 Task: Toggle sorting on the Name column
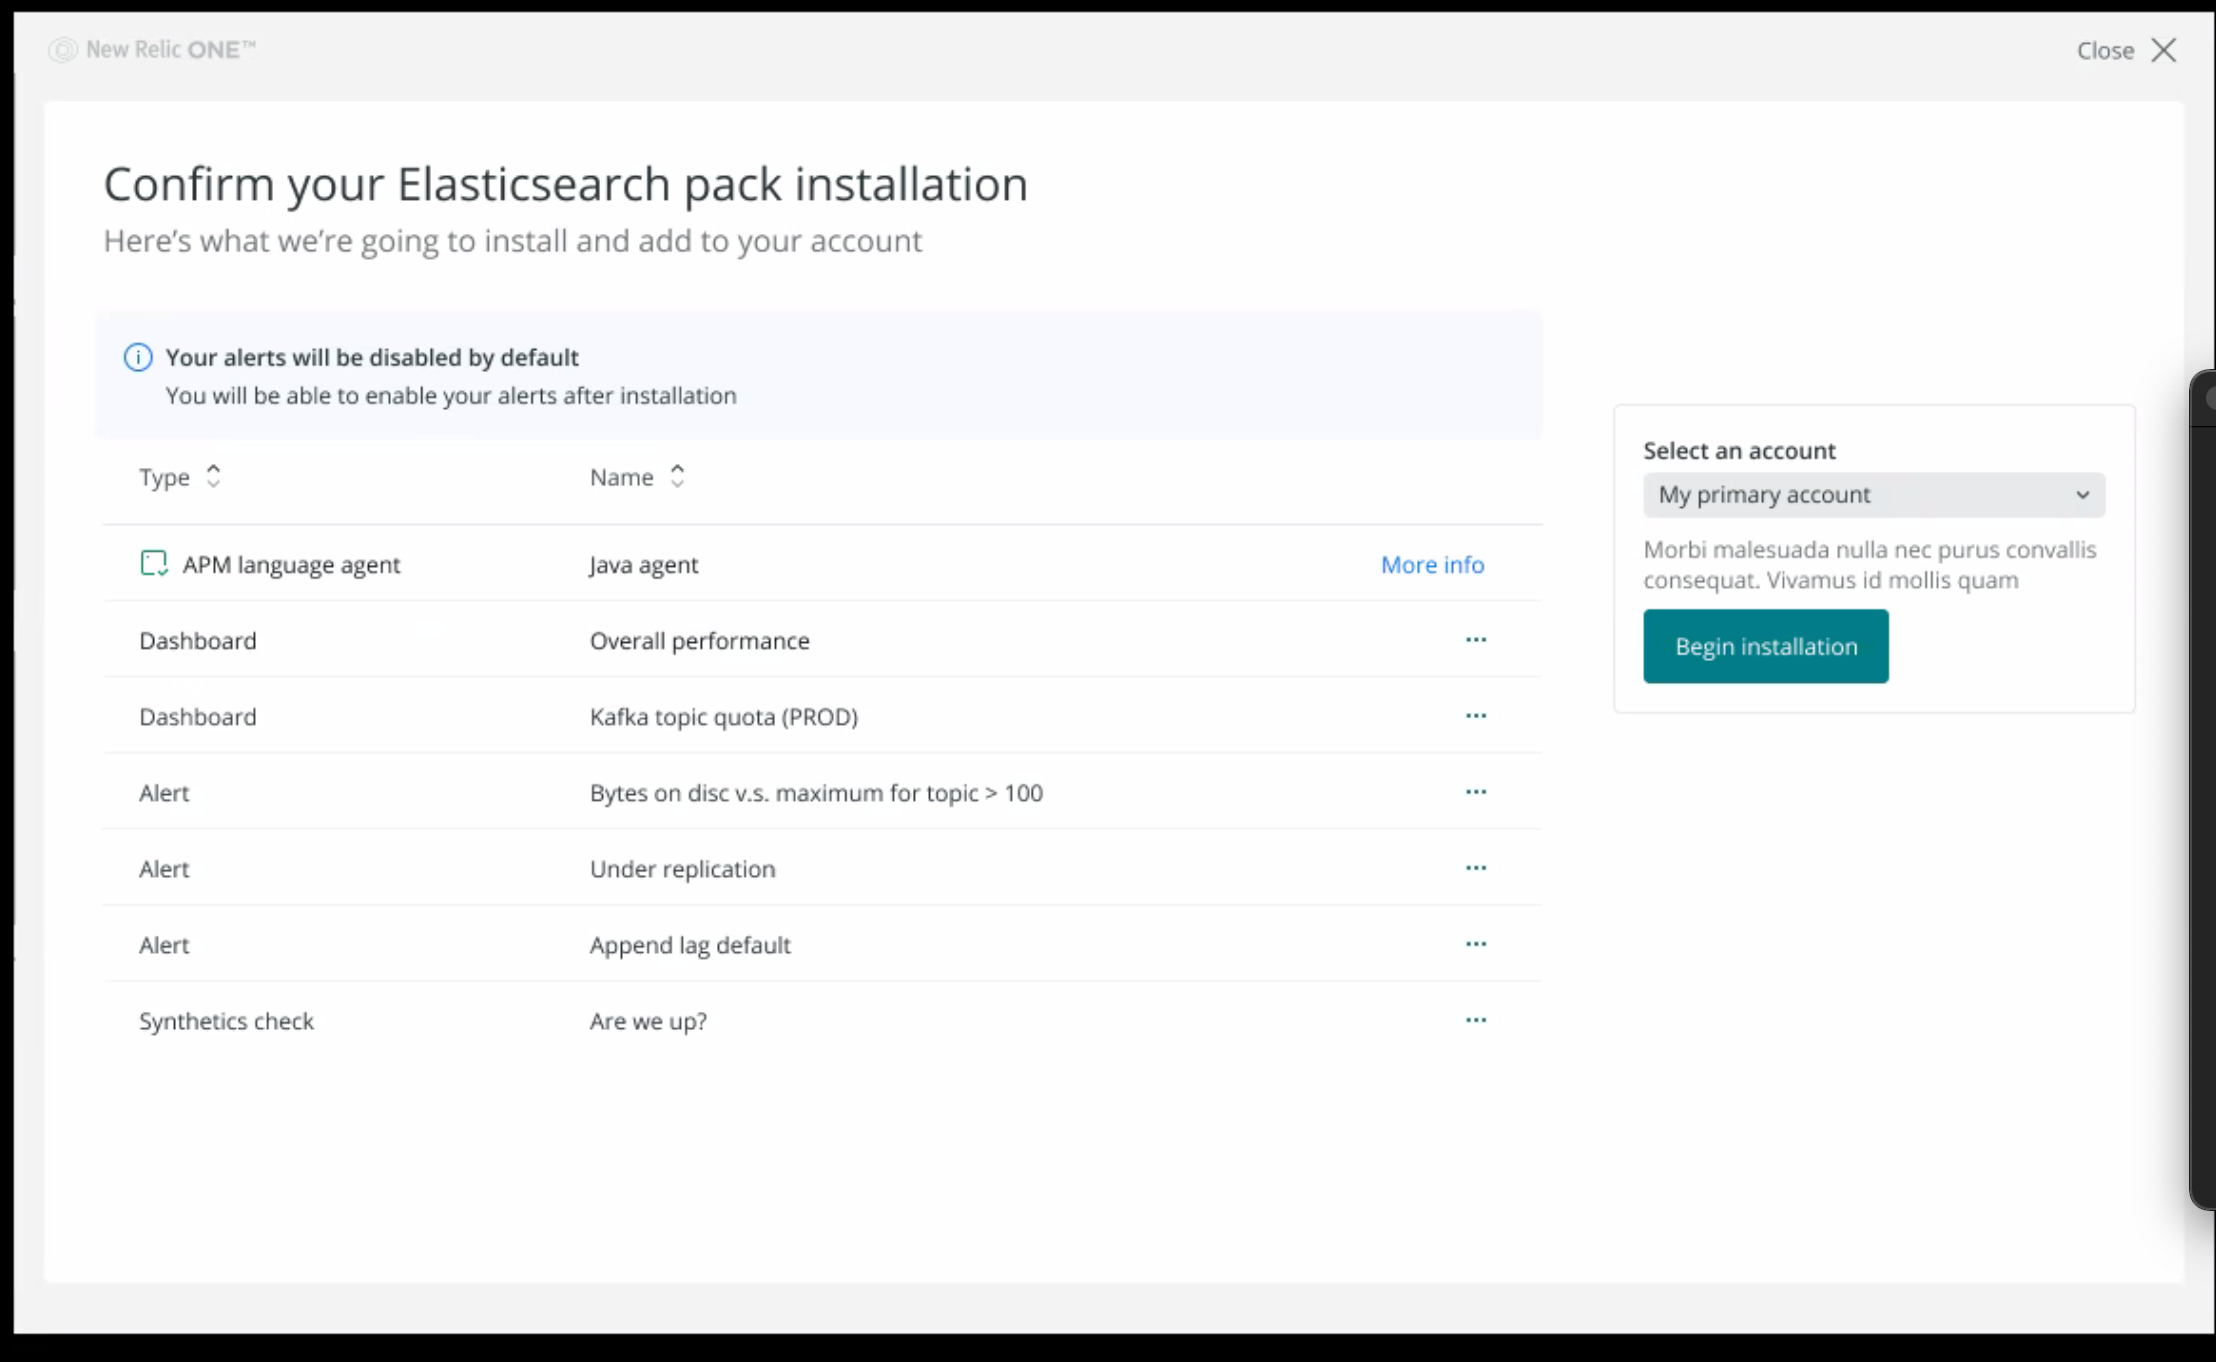click(677, 476)
